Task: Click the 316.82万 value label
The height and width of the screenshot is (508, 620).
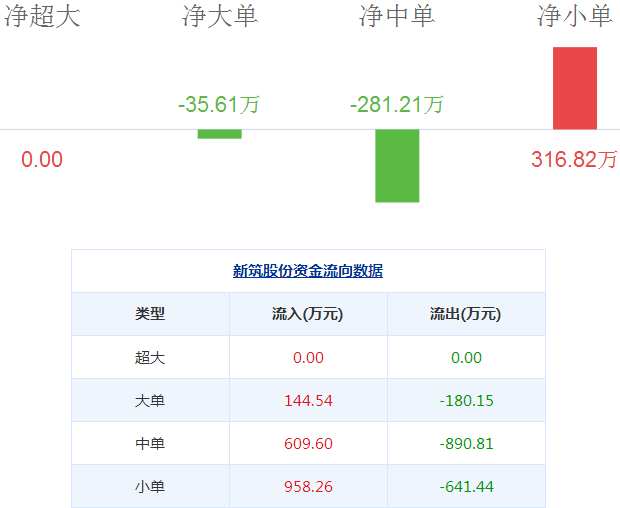Action: [x=574, y=159]
